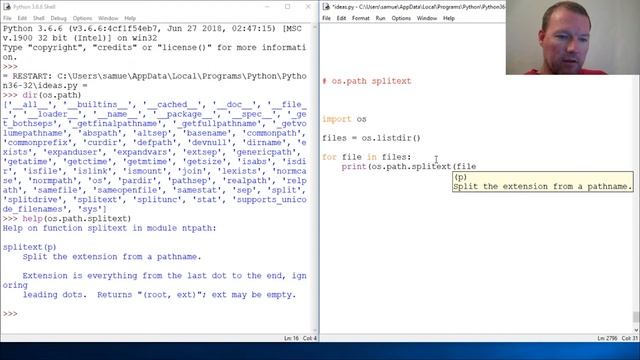Click the print(os.path.splitext(file line
Viewport: 640px width, 360px height.
(x=409, y=167)
